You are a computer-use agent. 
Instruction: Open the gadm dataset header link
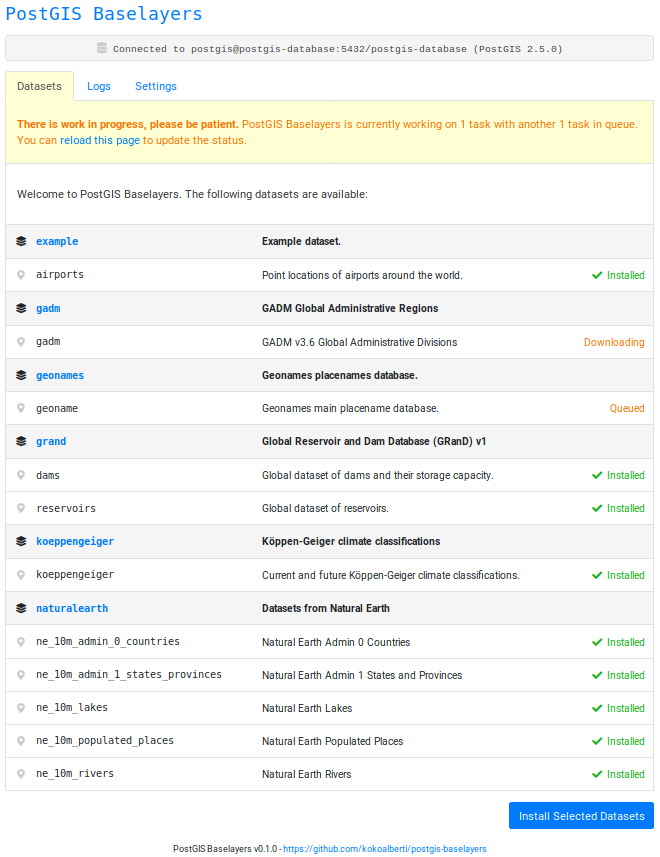pyautogui.click(x=49, y=308)
